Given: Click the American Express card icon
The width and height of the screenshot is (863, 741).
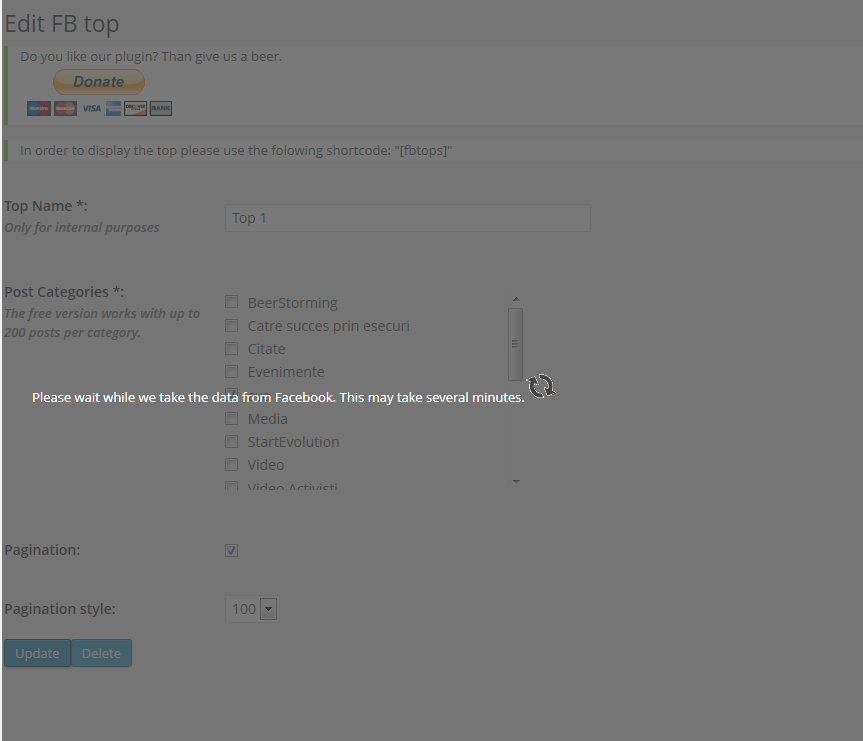Looking at the screenshot, I should pos(113,108).
